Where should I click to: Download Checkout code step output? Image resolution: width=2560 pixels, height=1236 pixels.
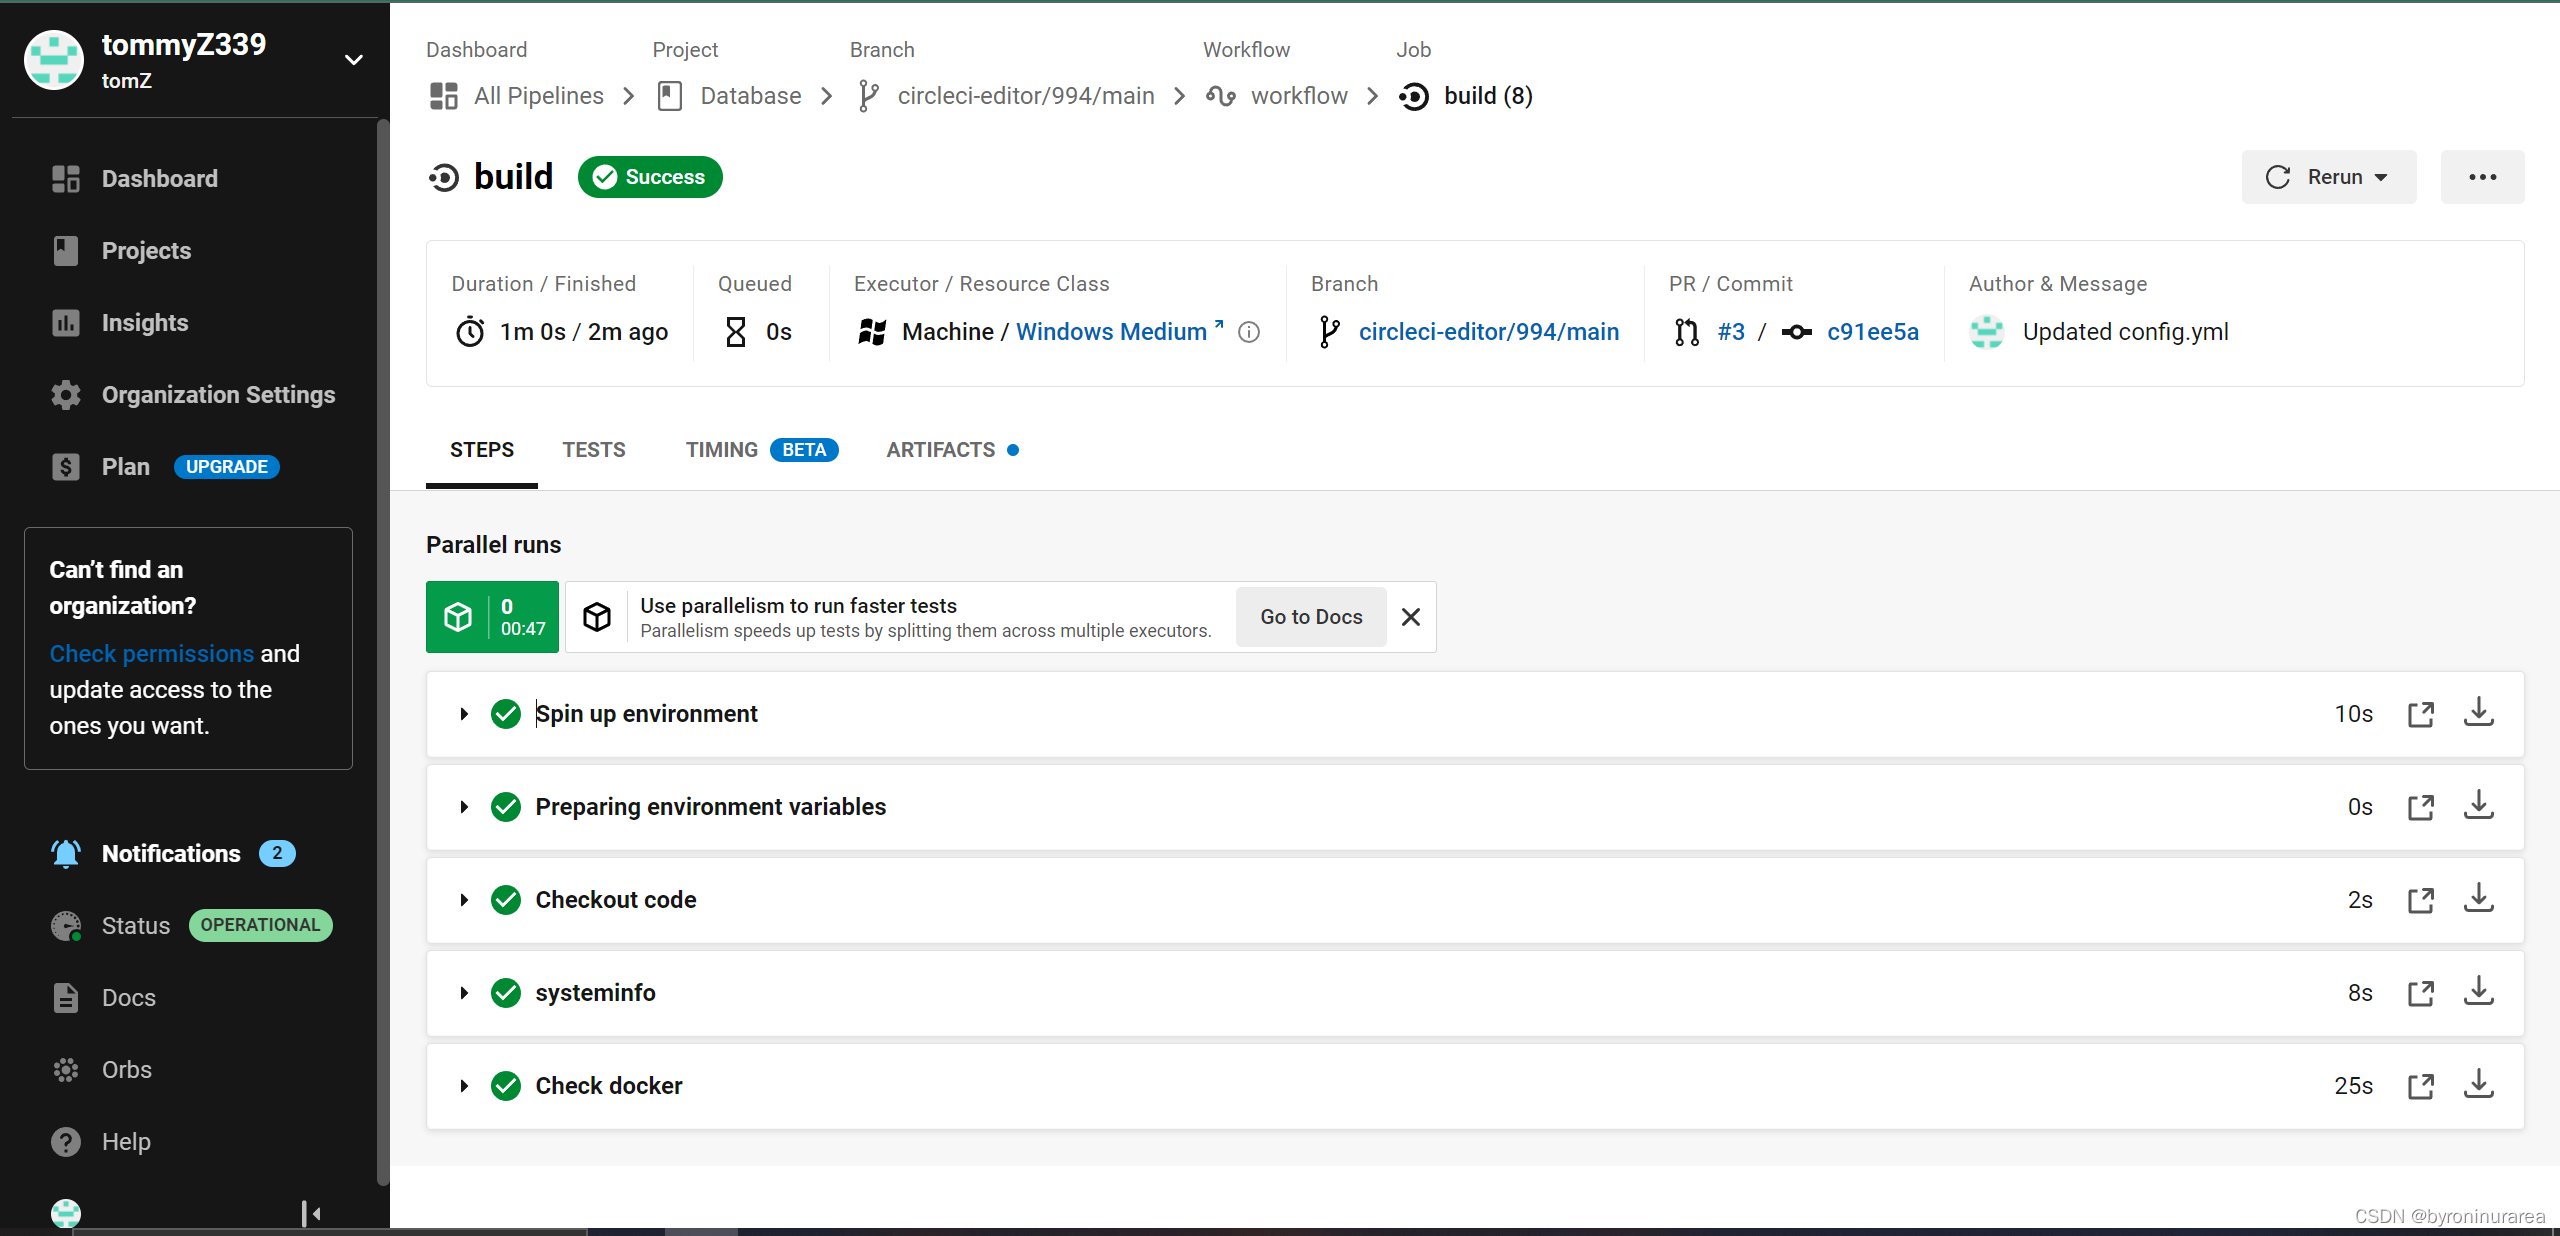pos(2479,899)
